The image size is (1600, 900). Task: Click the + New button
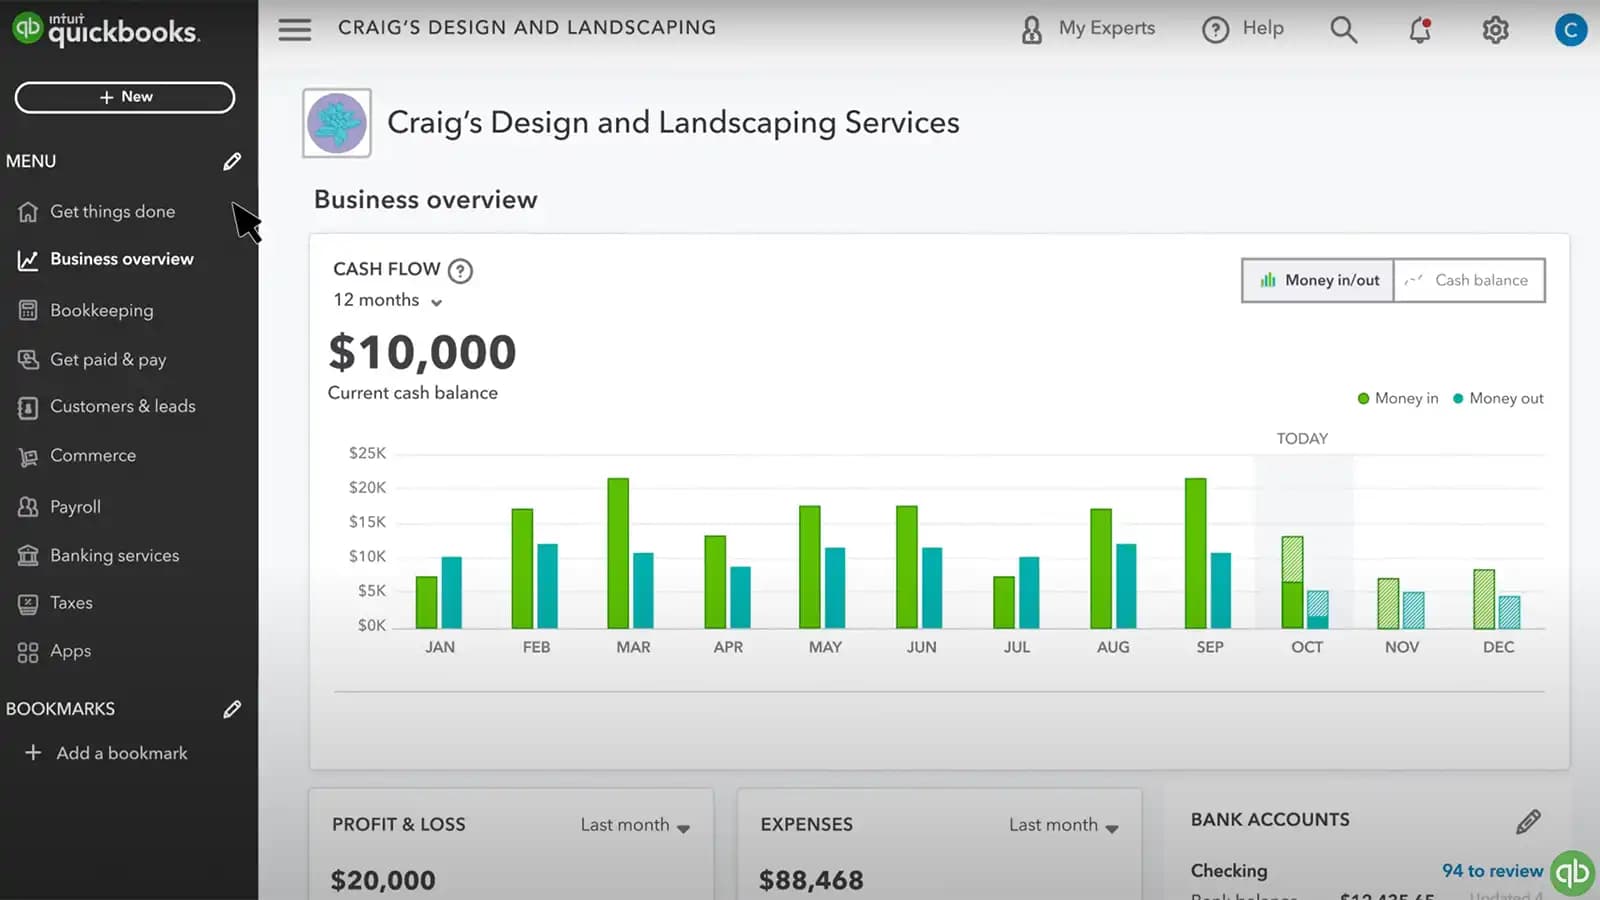pyautogui.click(x=125, y=97)
